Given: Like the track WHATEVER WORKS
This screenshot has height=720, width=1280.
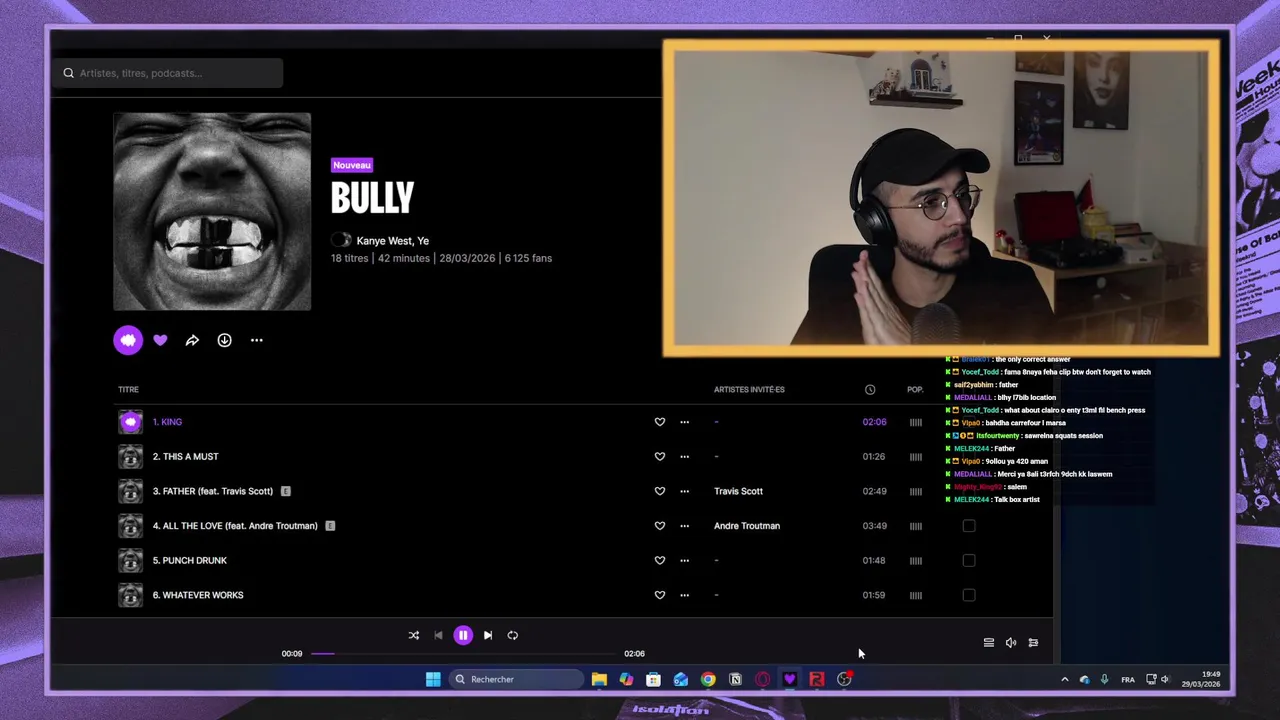Looking at the screenshot, I should click(x=660, y=595).
